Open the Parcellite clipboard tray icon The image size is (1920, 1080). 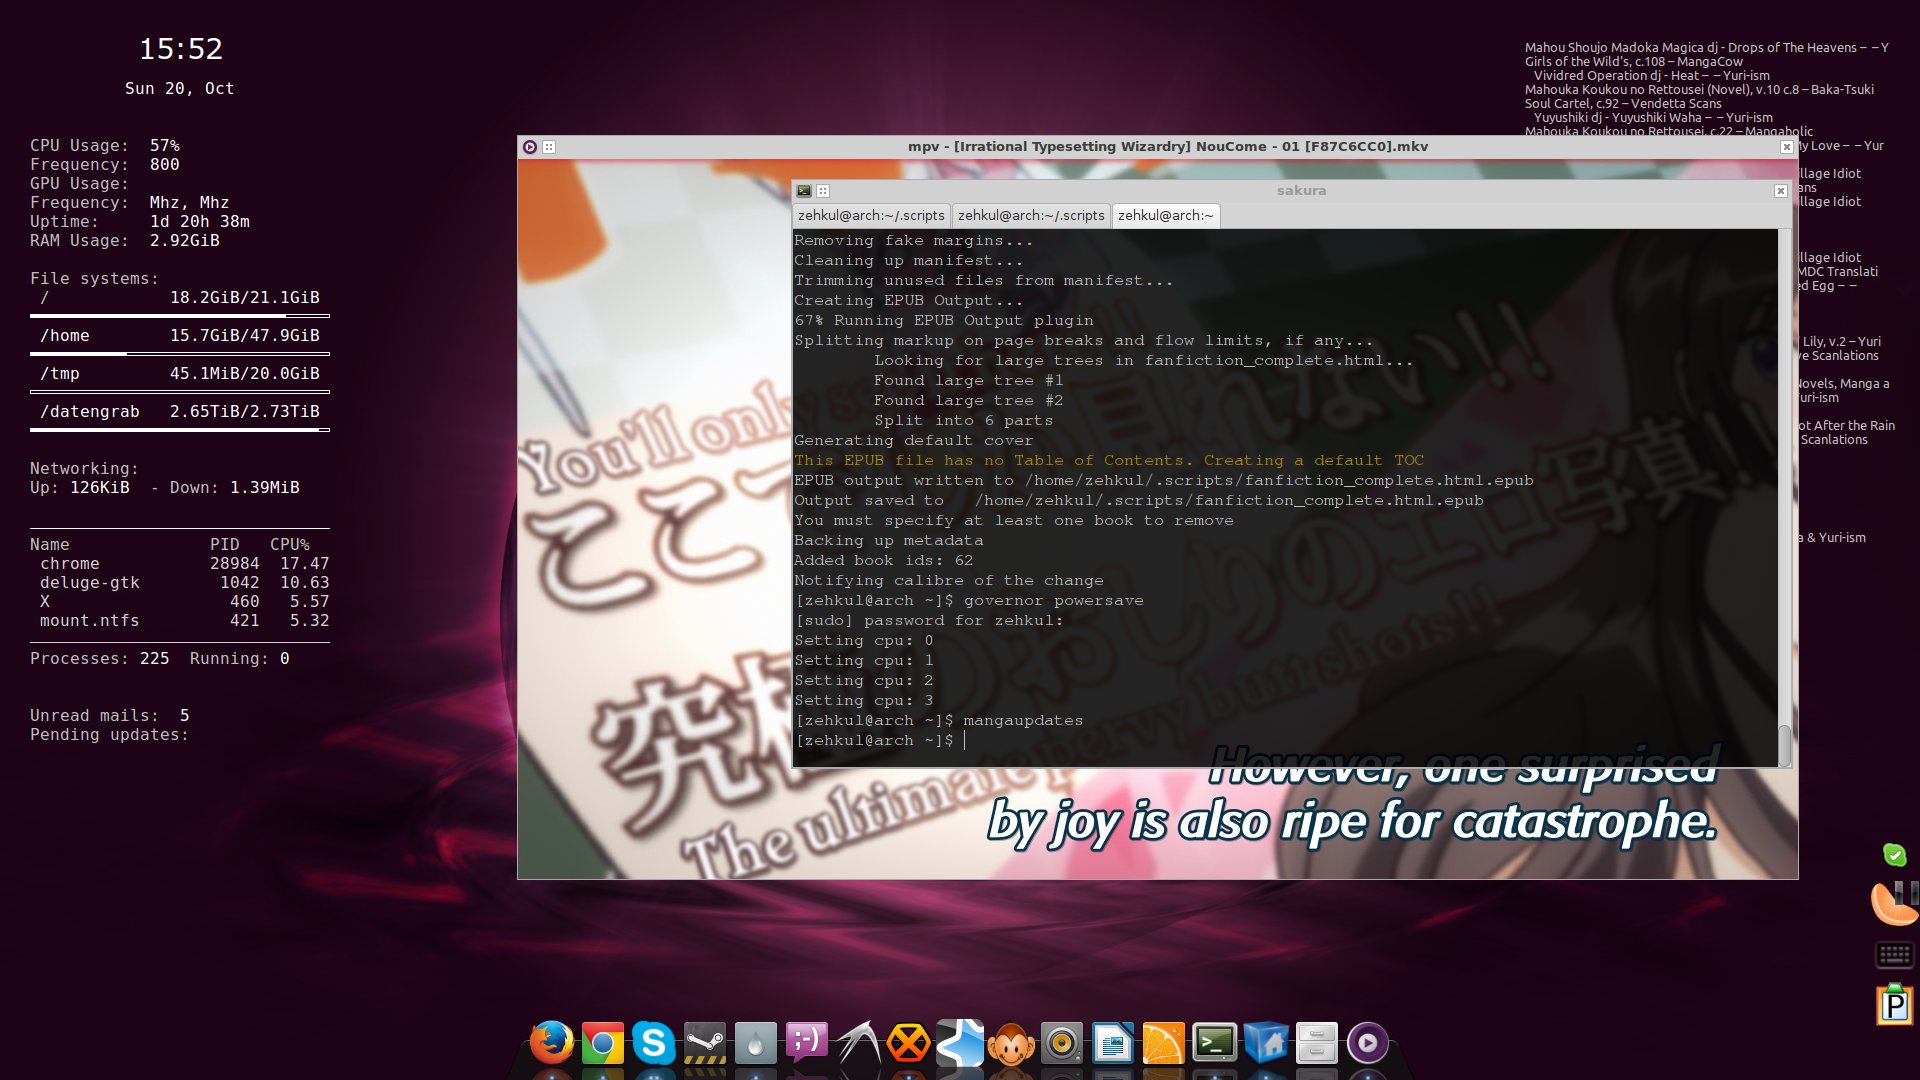pos(1894,1004)
